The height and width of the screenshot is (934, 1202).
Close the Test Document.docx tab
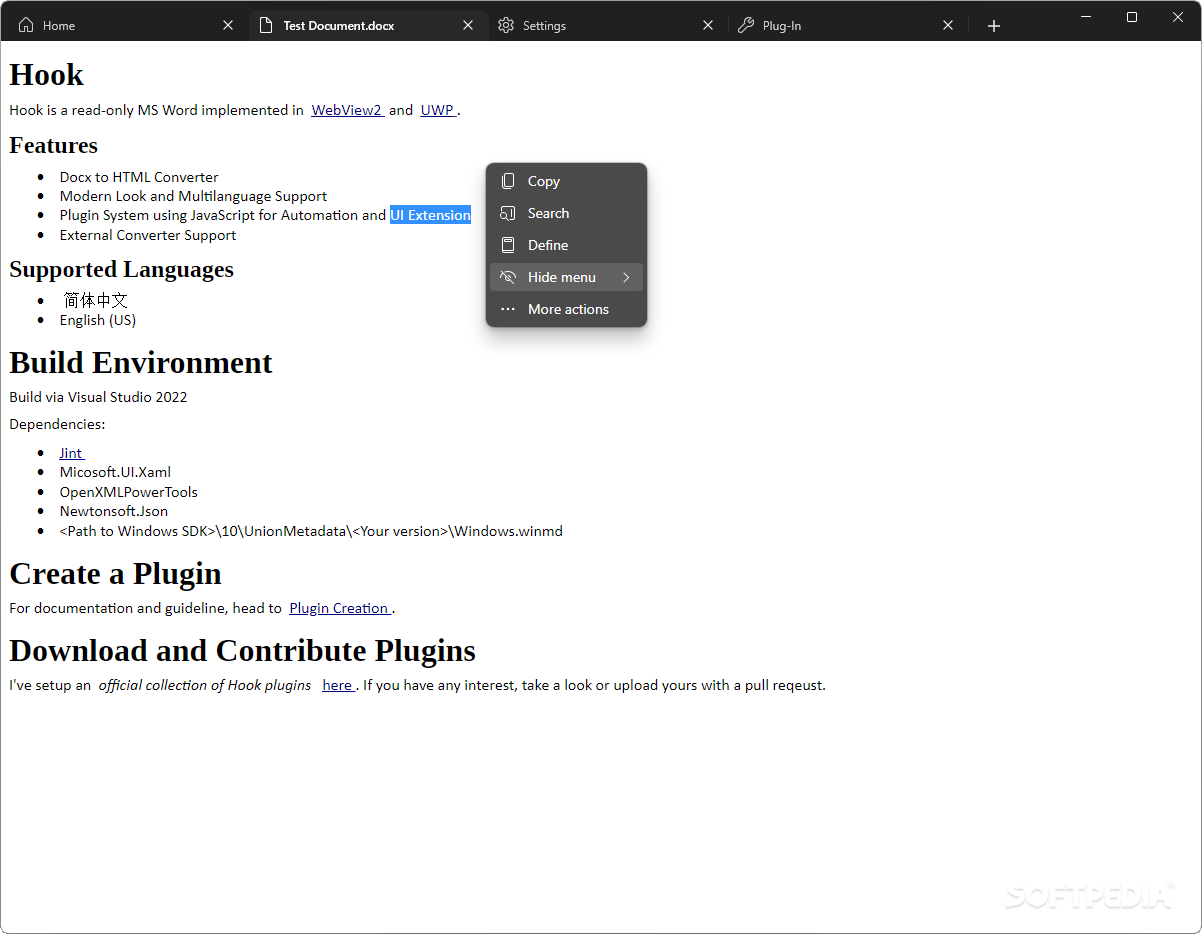468,26
